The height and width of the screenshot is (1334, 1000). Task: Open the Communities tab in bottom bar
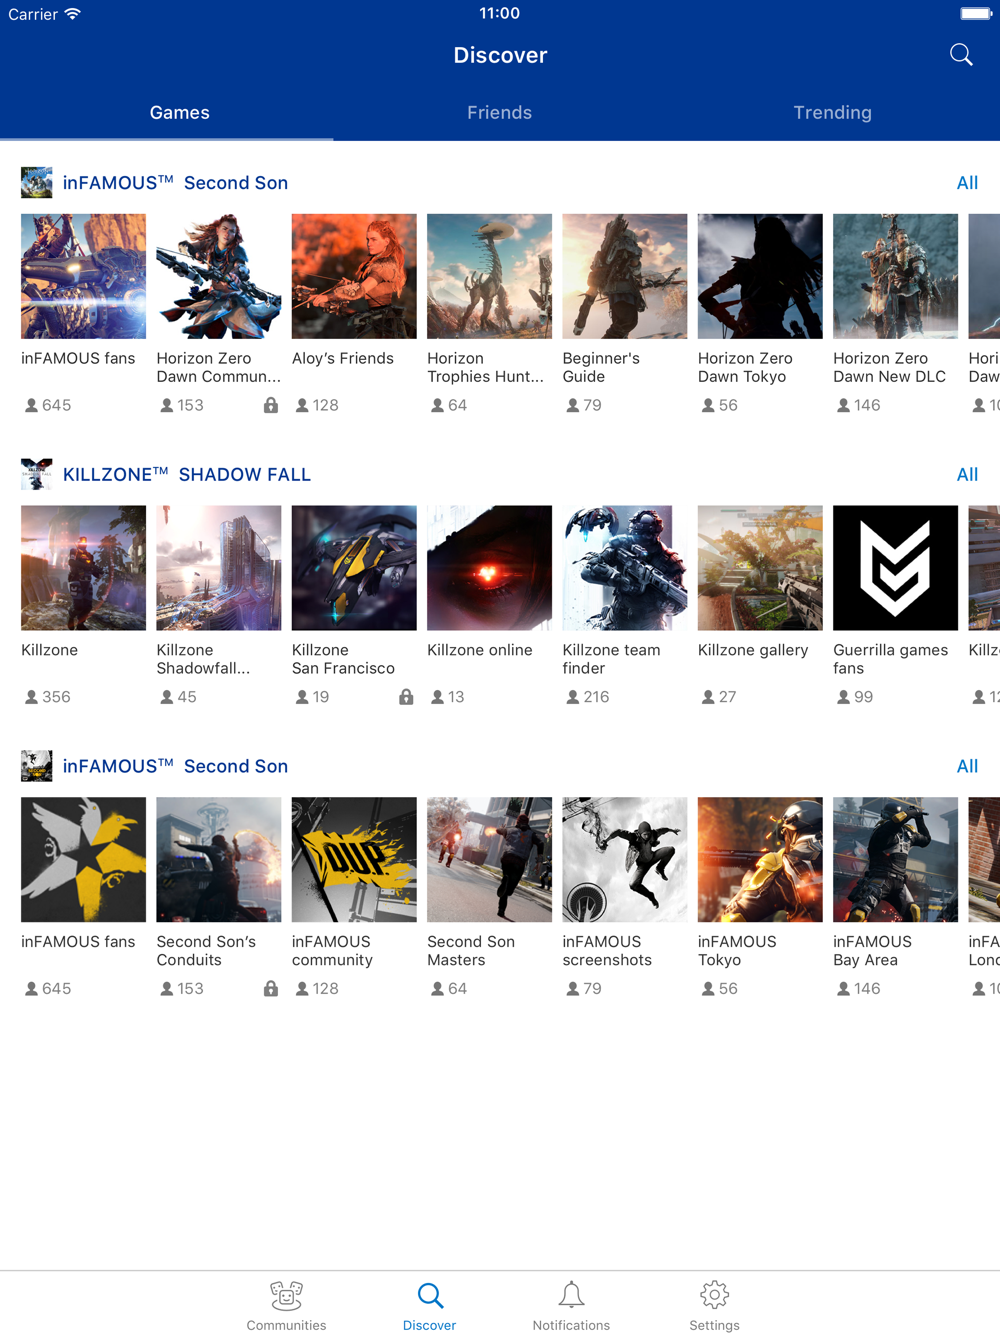[x=286, y=1306]
